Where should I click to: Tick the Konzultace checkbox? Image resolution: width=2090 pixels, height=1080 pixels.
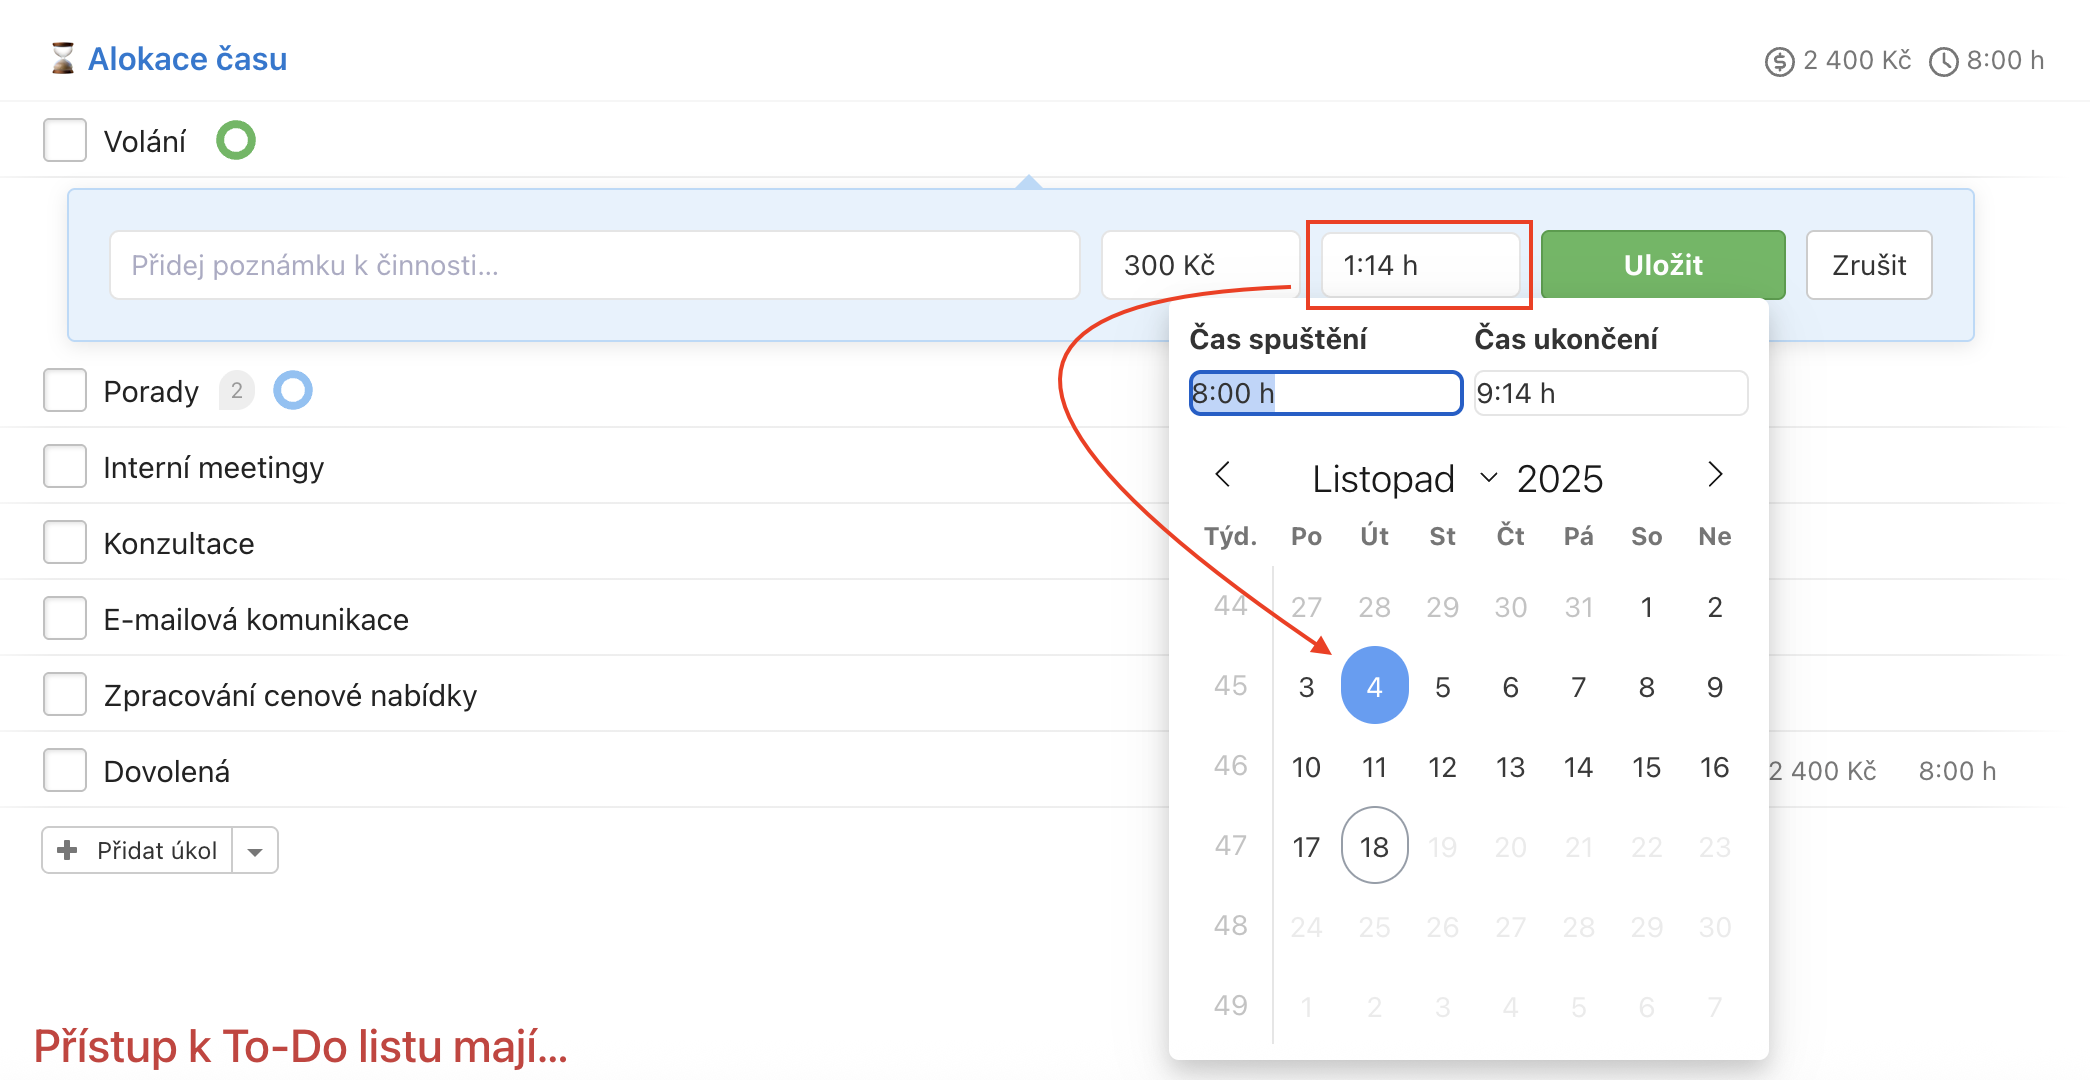65,542
